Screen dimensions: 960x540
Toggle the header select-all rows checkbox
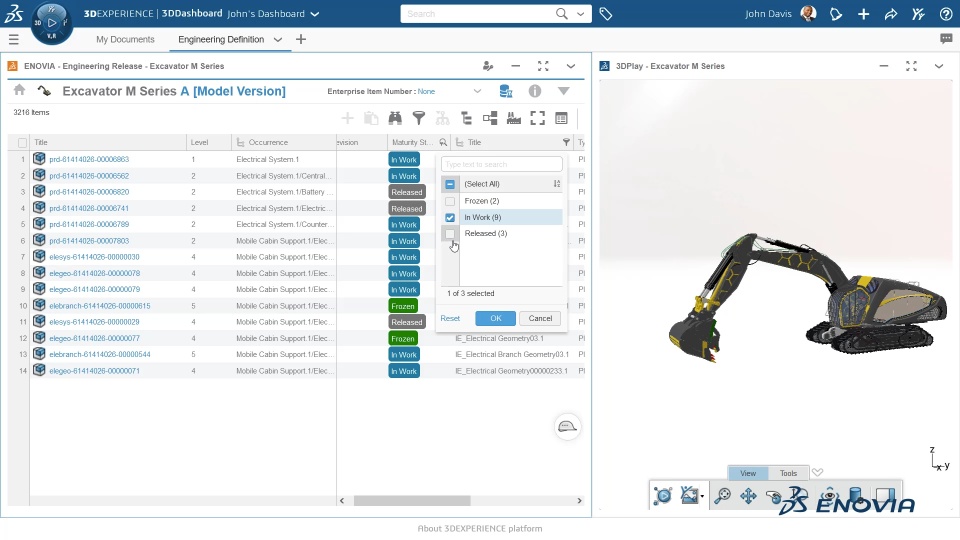(23, 143)
